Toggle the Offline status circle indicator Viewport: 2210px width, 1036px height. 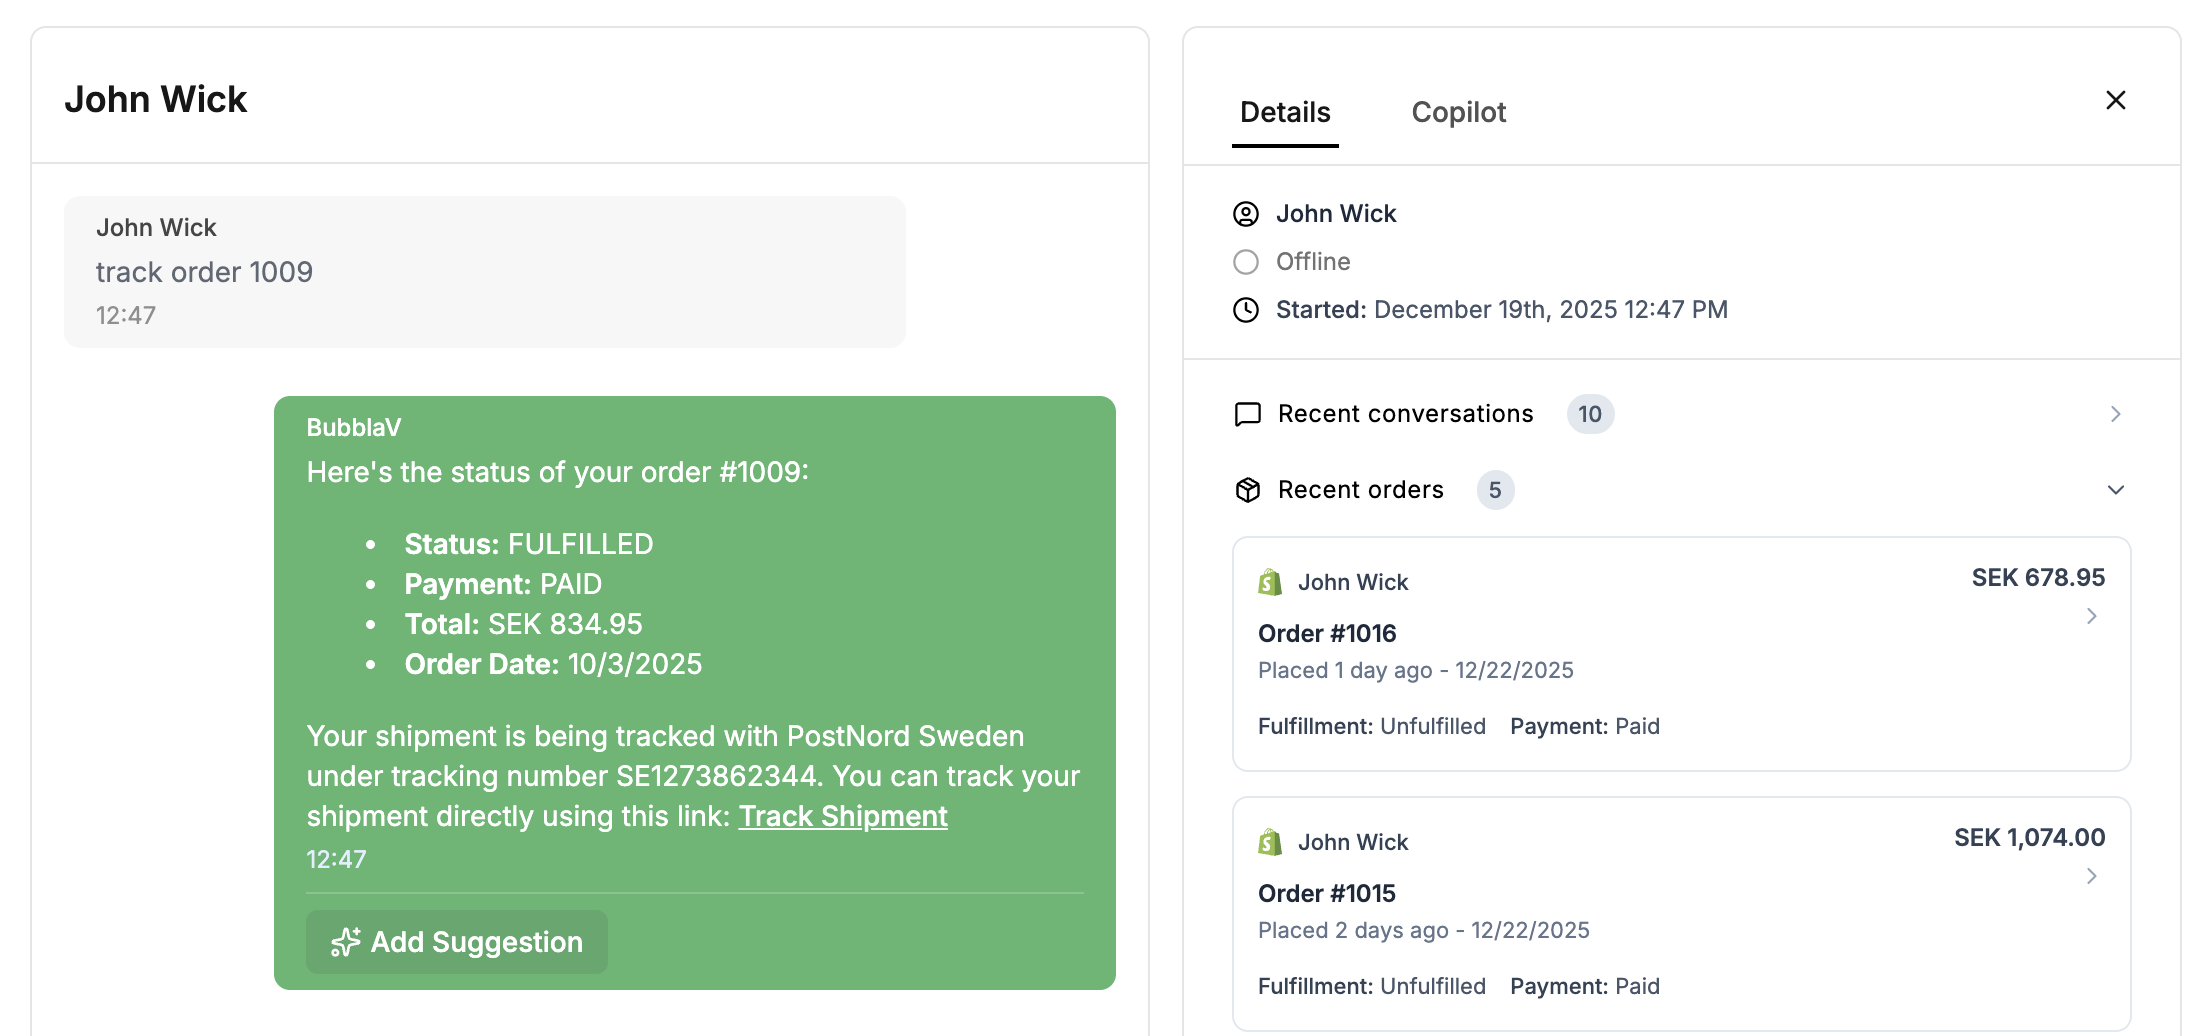pos(1245,262)
